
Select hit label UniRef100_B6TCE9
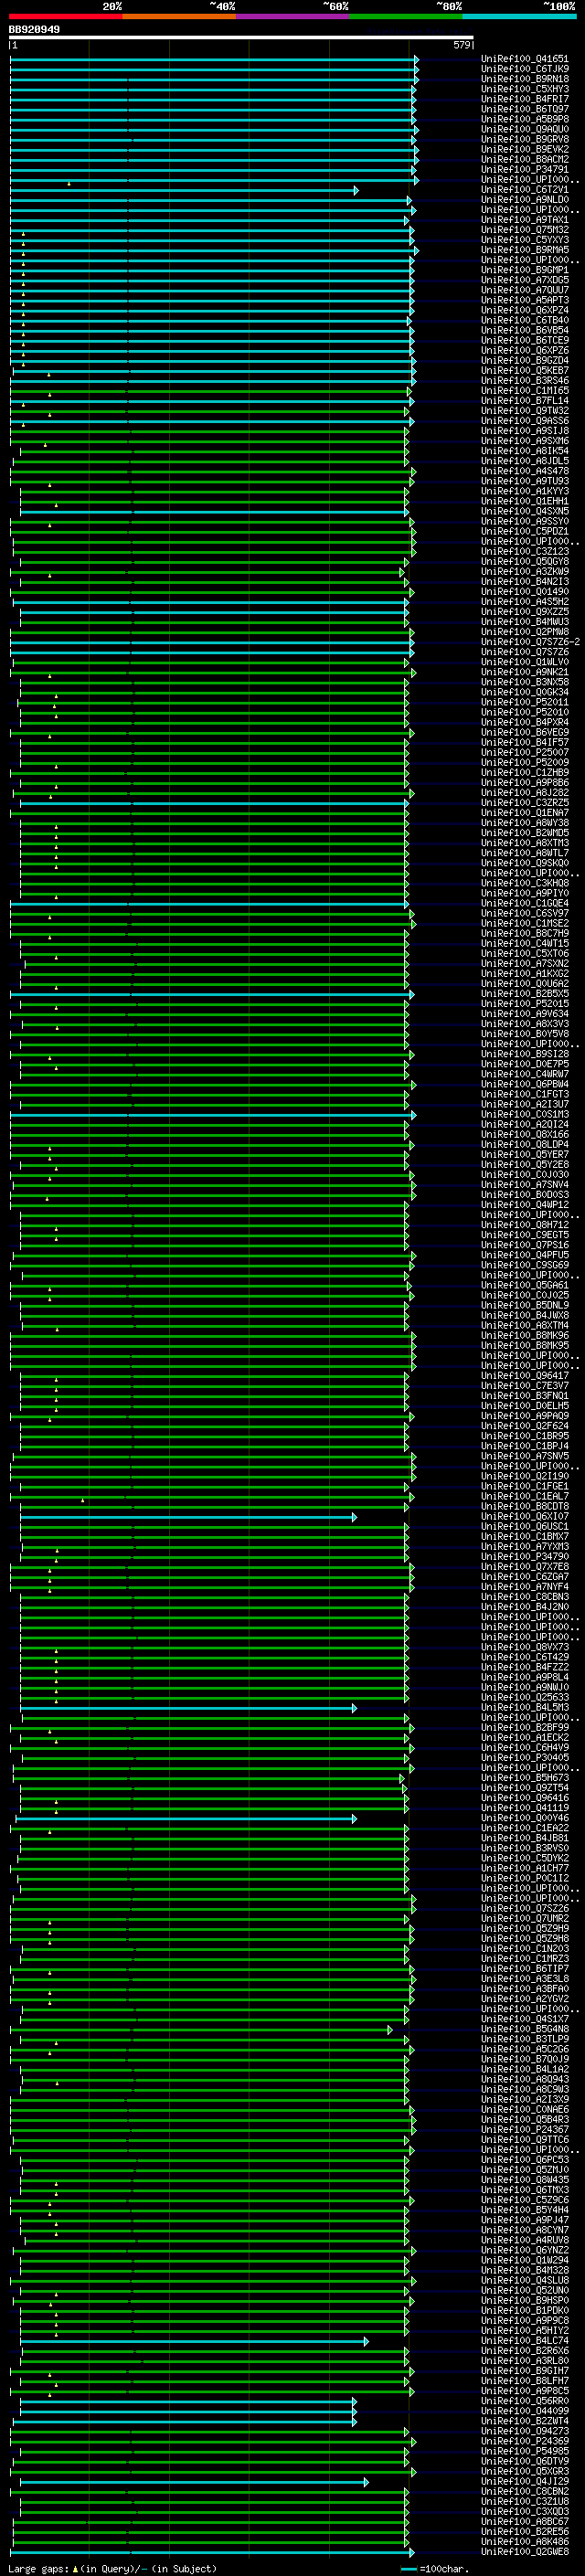(x=525, y=340)
